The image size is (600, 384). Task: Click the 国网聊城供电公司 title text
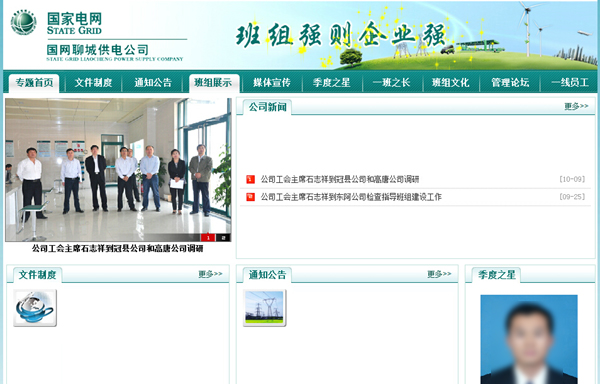[98, 50]
